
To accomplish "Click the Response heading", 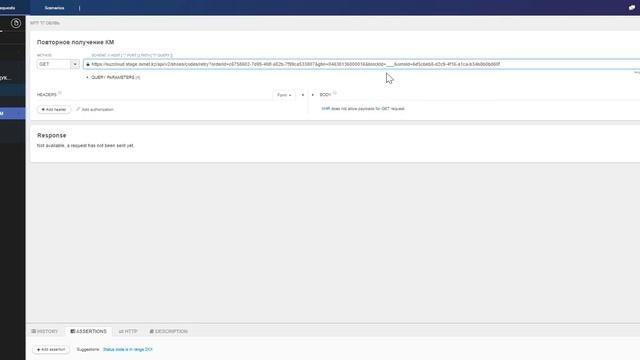I will (x=51, y=135).
